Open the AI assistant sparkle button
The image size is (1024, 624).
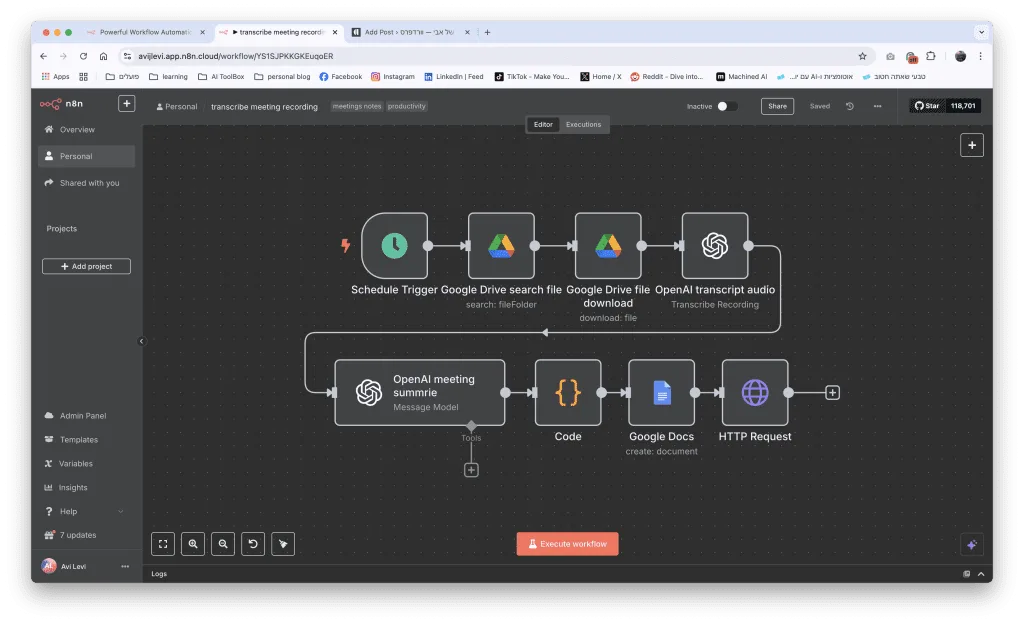pyautogui.click(x=972, y=544)
